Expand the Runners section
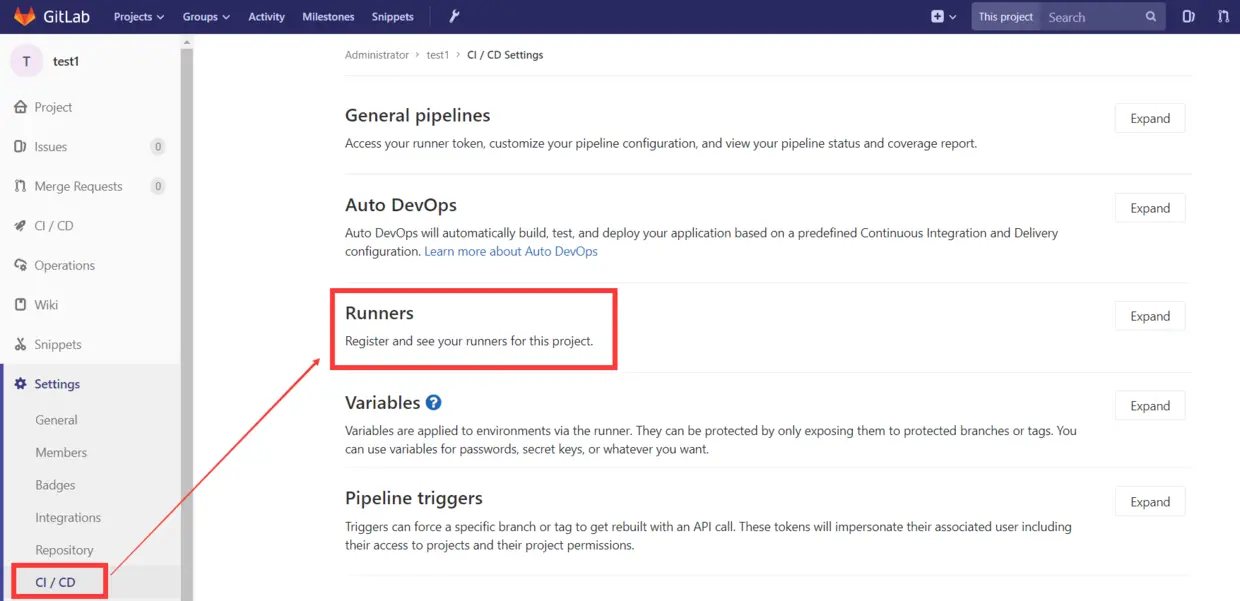This screenshot has width=1240, height=601. (x=1150, y=316)
